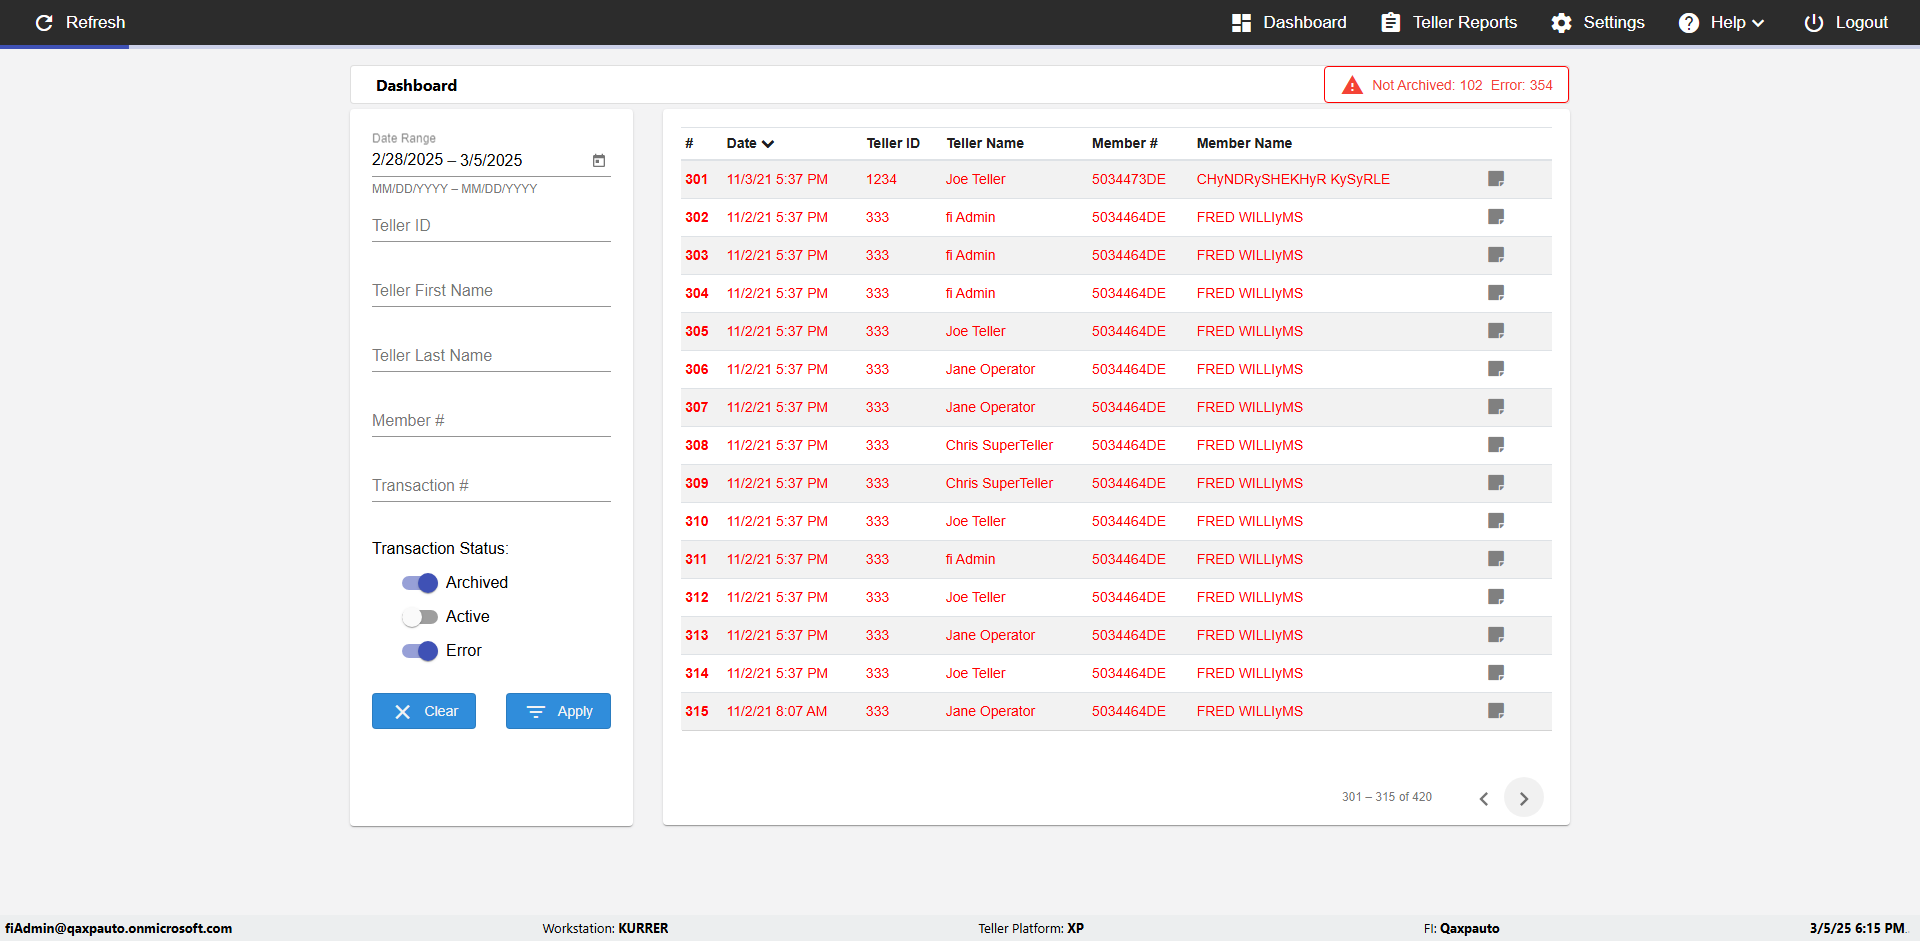Click the red warning triangle icon
This screenshot has width=1920, height=941.
[1352, 85]
